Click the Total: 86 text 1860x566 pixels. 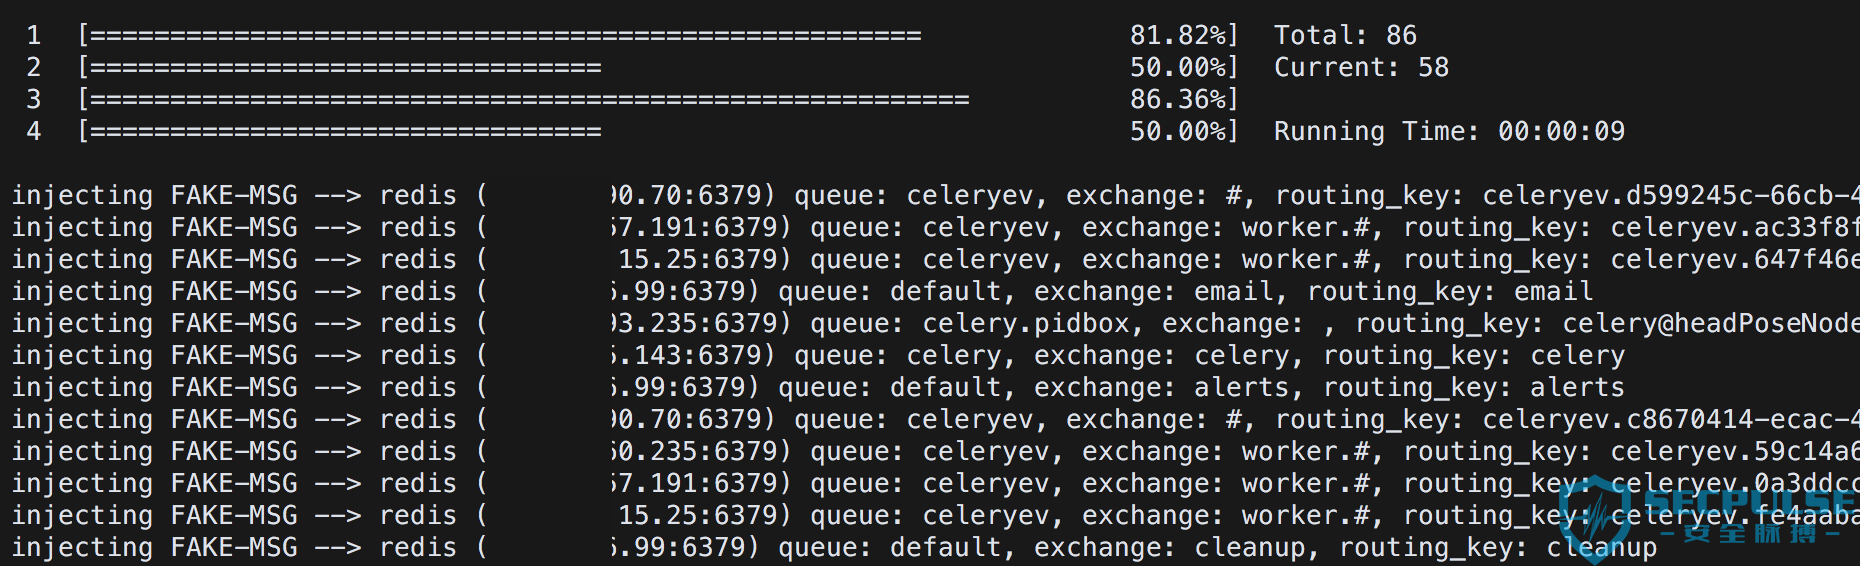tap(1345, 36)
